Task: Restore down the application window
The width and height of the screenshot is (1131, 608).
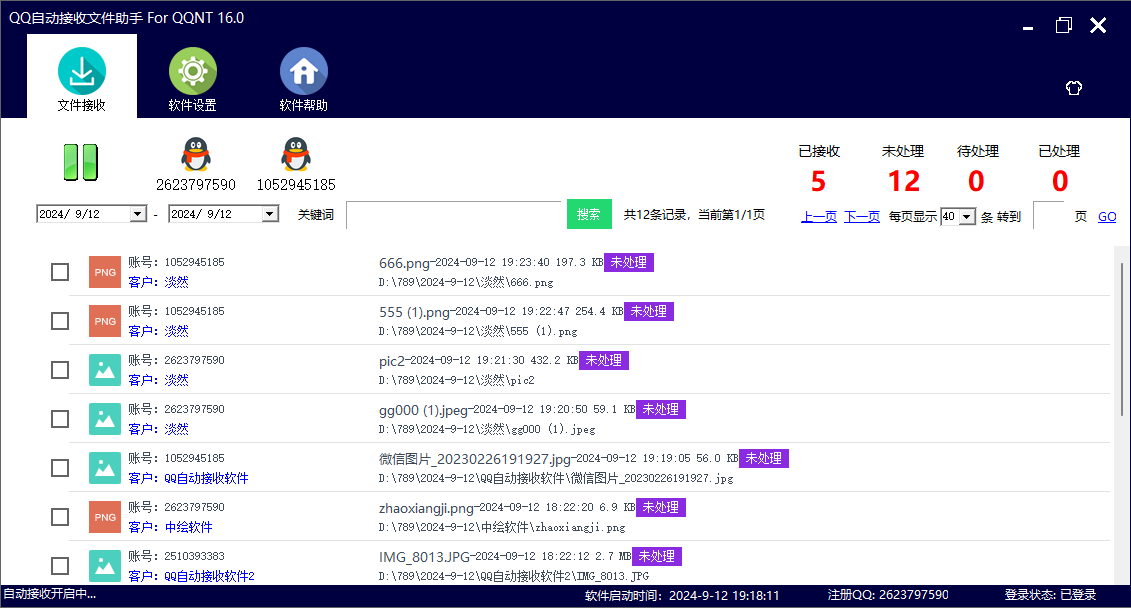Action: [1063, 26]
